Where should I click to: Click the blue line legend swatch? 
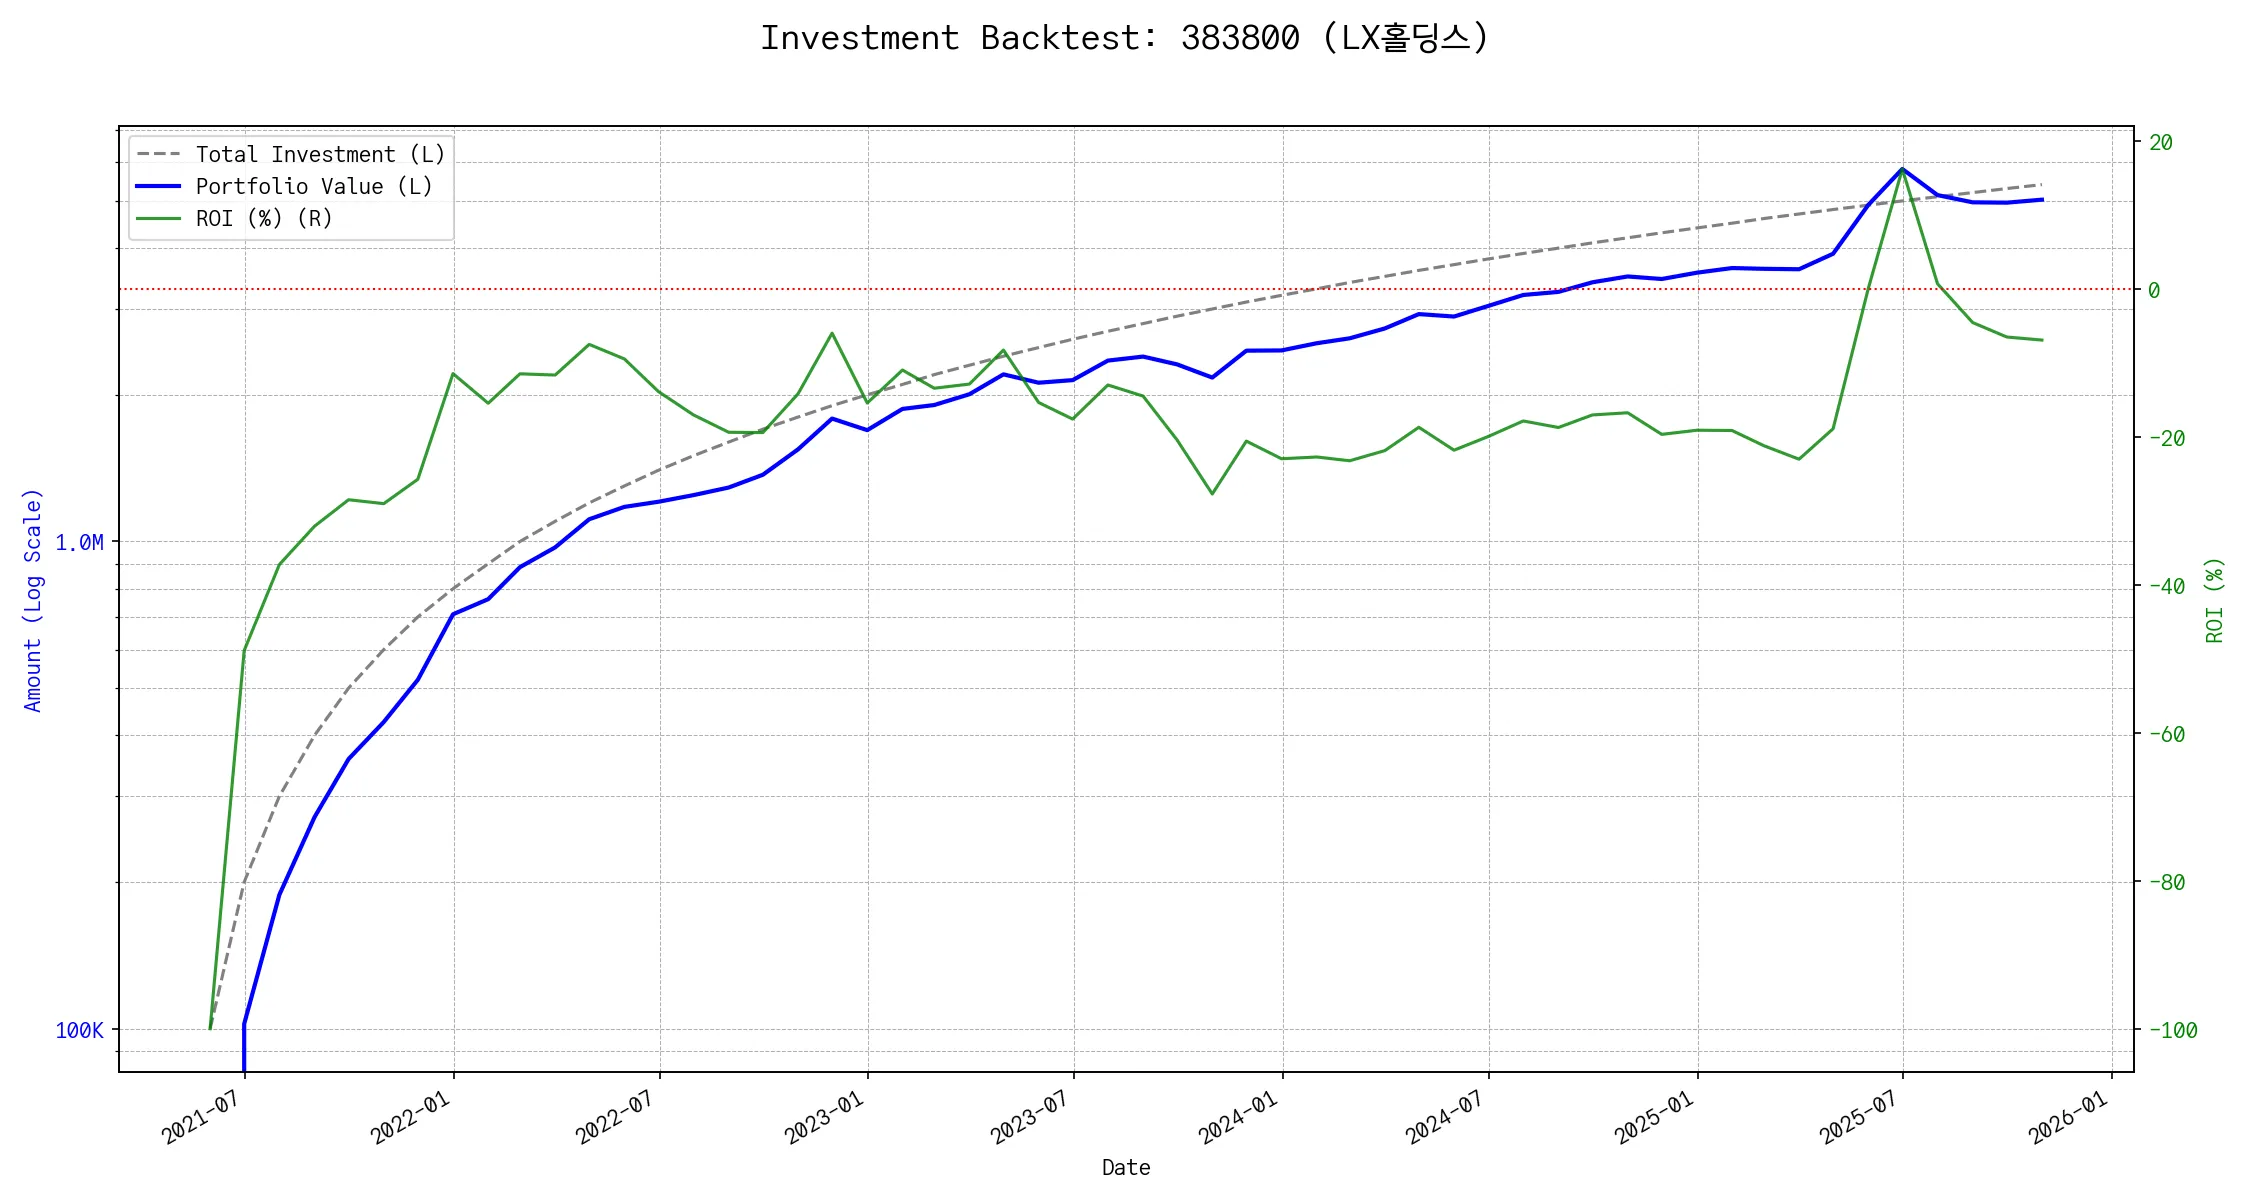[x=159, y=187]
